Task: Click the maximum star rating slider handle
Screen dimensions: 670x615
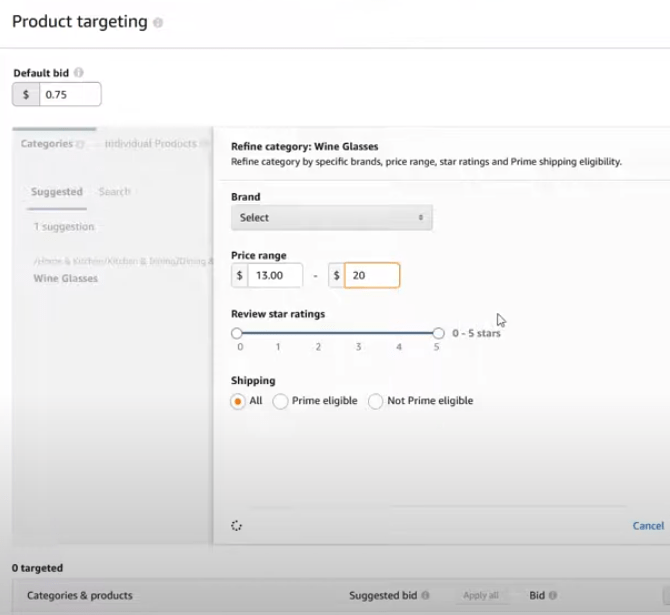Action: [438, 333]
